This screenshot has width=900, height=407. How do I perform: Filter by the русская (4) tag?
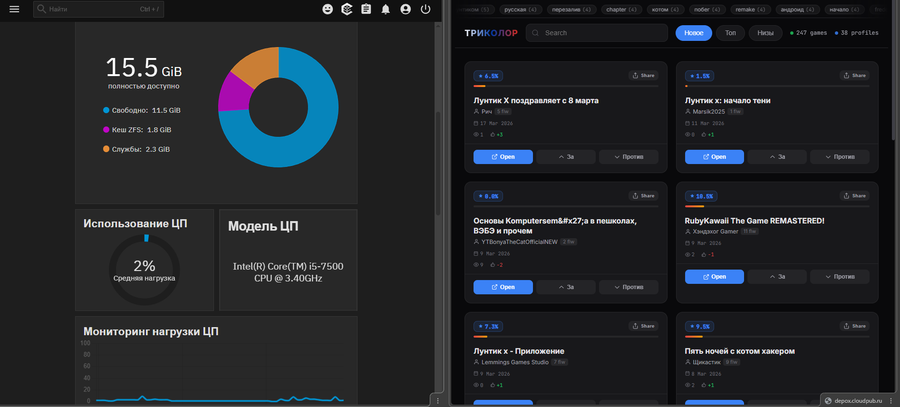(520, 10)
